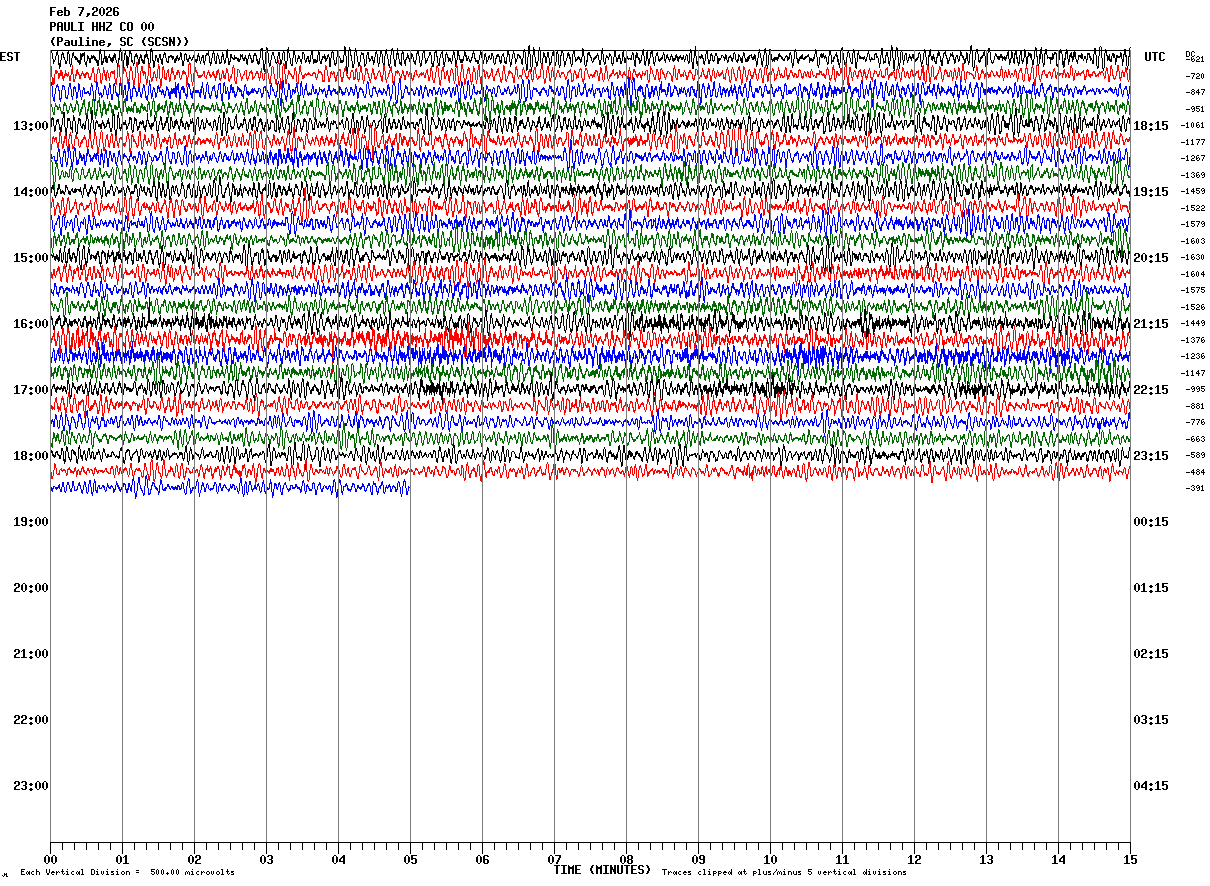Click the 20:15 UTC time label

[x=1151, y=258]
